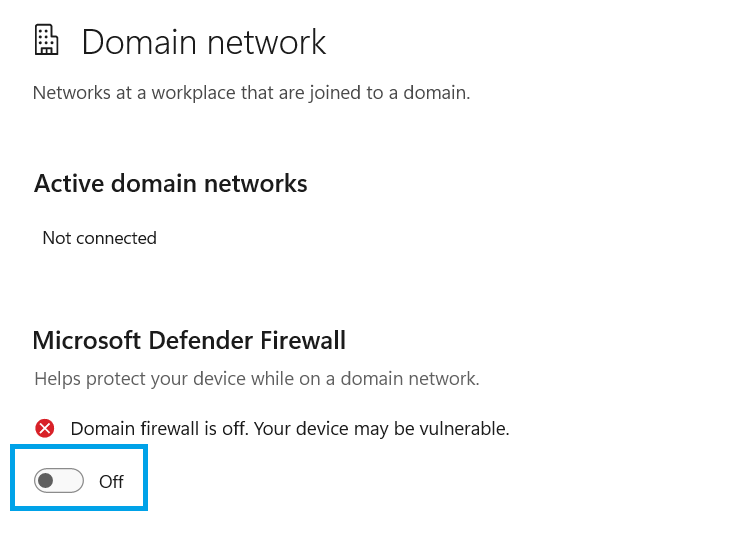Turn on the Domain firewall toggle switch
Screen dimensions: 750x558
[x=59, y=481]
